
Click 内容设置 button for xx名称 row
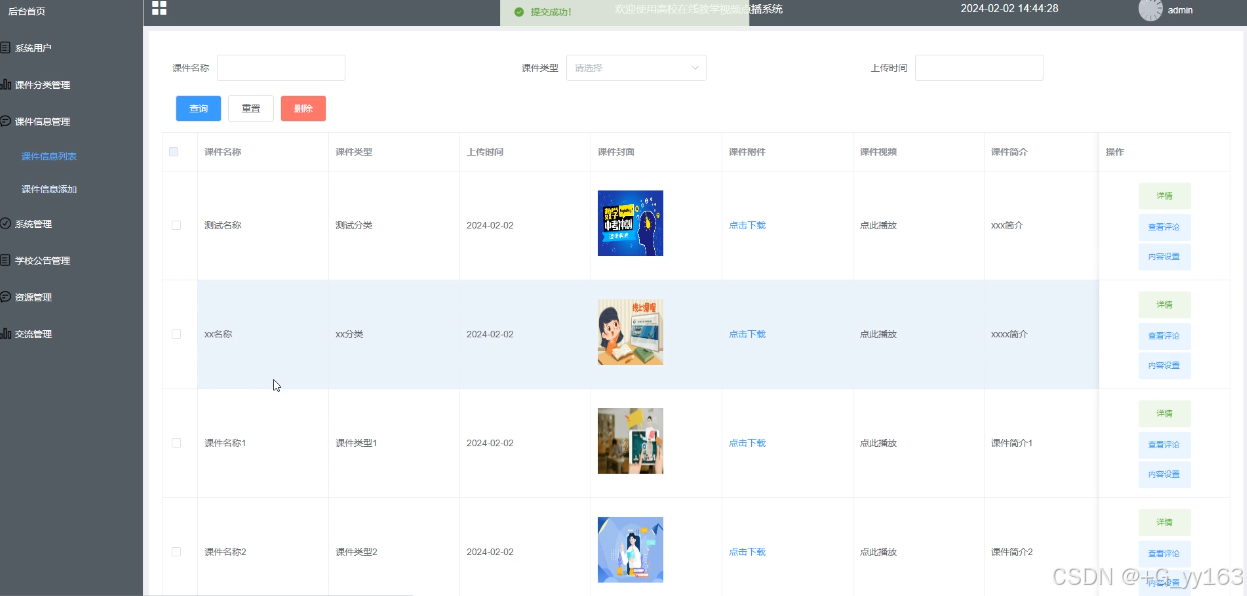(1164, 366)
